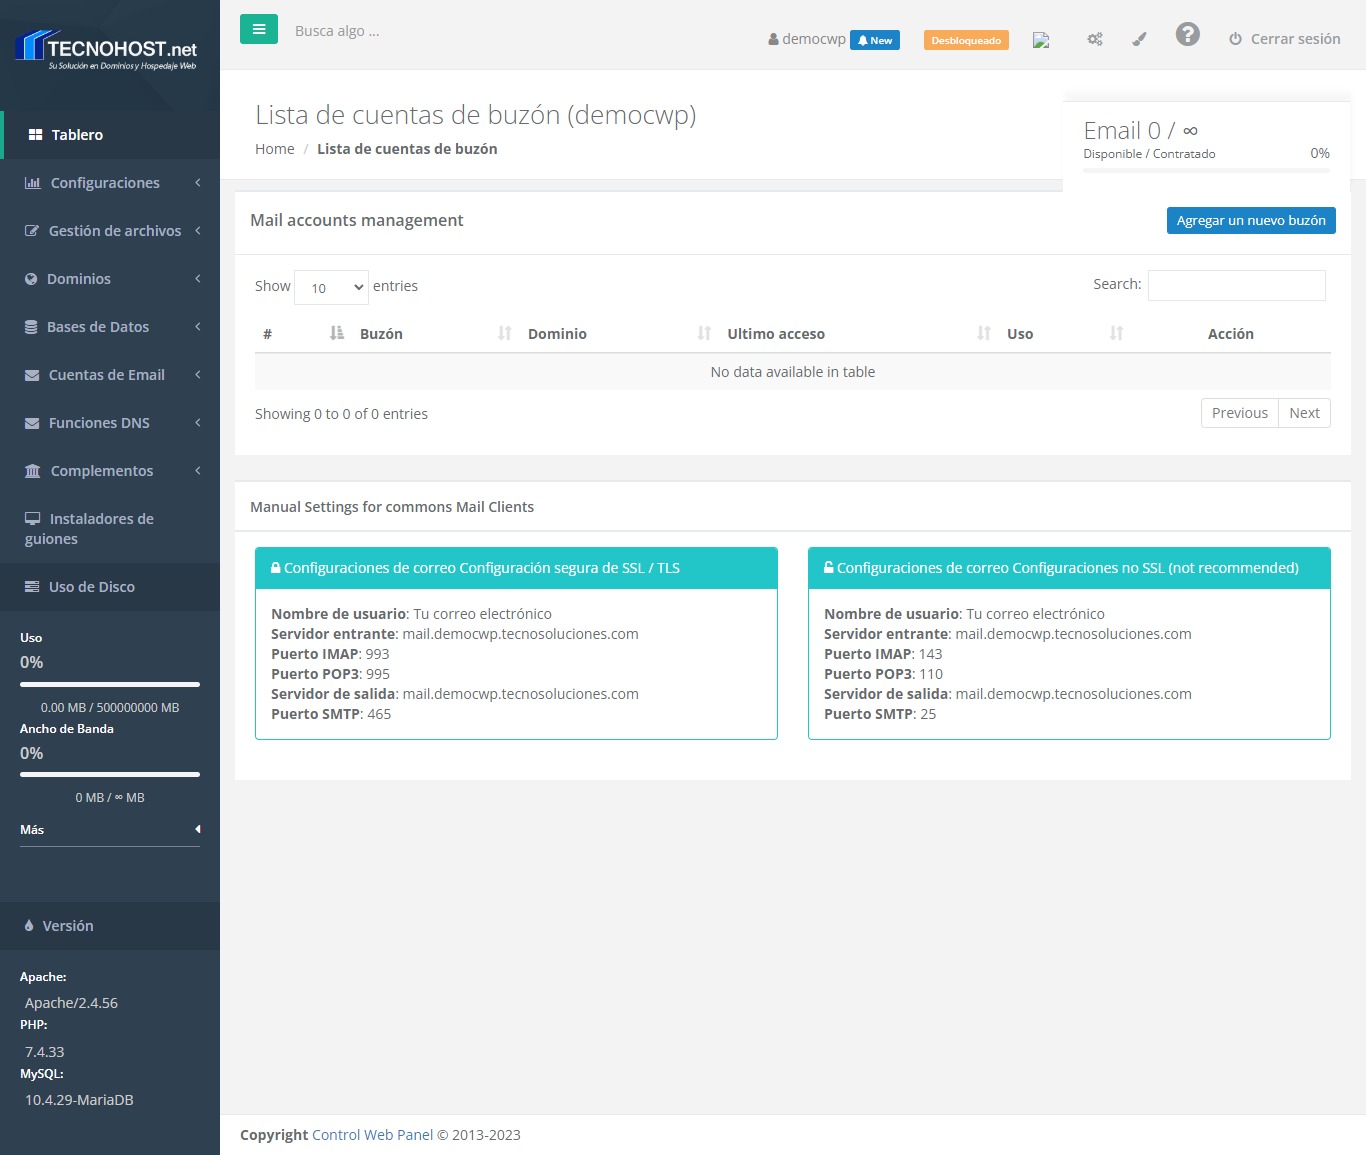Click the paintbrush theme icon
This screenshot has width=1366, height=1155.
[x=1139, y=39]
